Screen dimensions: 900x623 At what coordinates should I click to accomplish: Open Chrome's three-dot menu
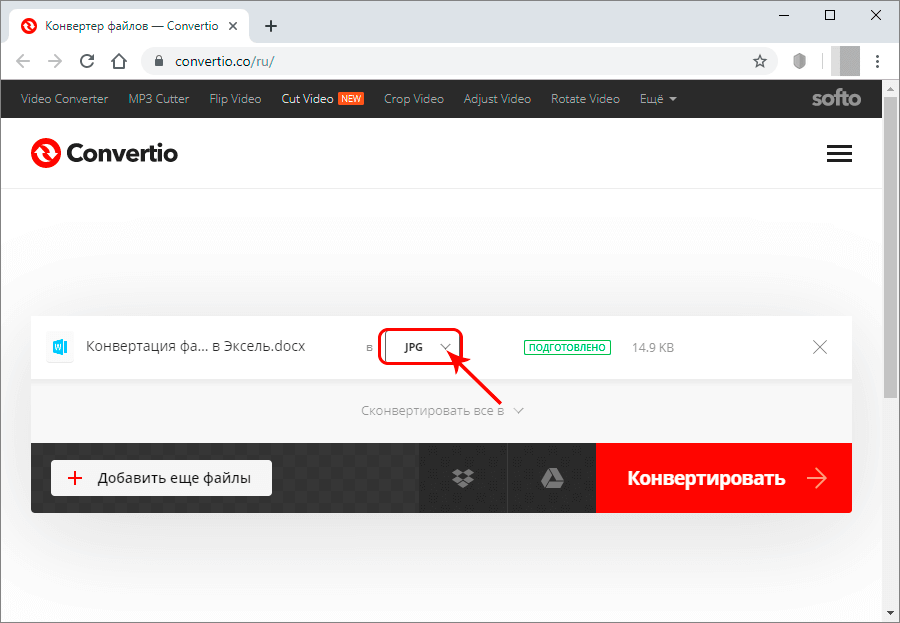click(x=877, y=61)
